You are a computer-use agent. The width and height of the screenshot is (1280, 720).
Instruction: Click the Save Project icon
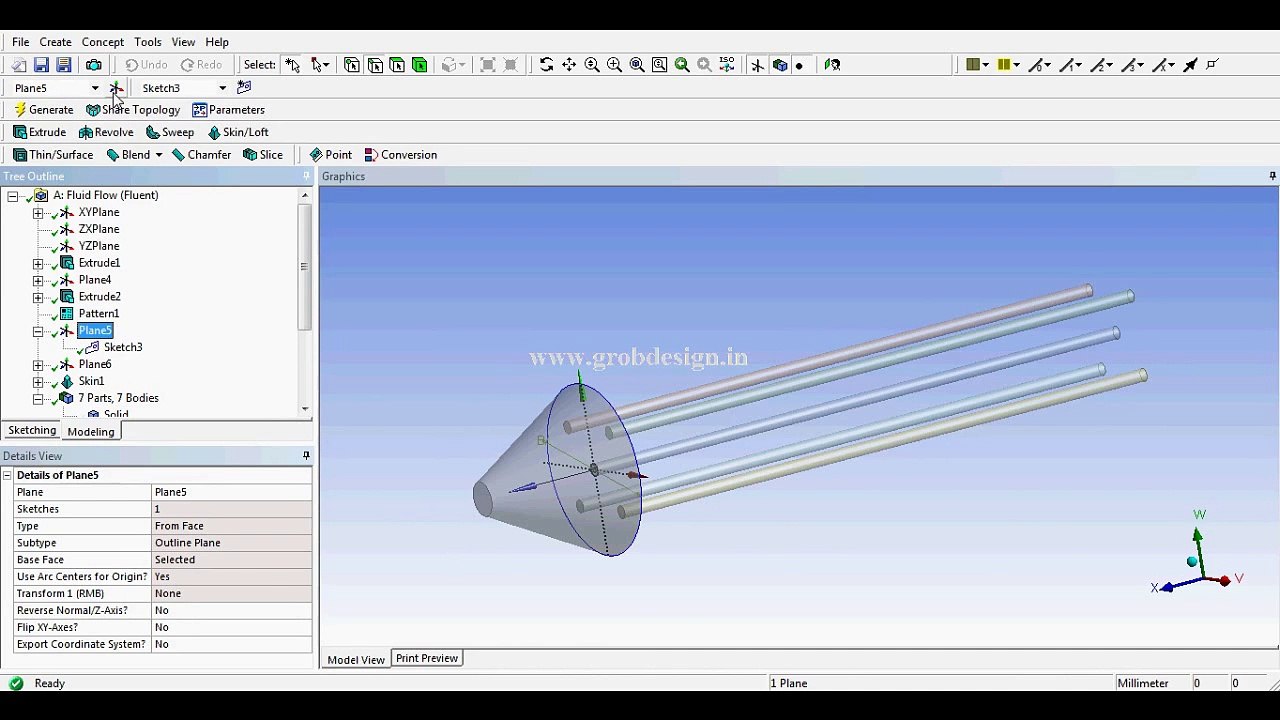click(x=41, y=65)
